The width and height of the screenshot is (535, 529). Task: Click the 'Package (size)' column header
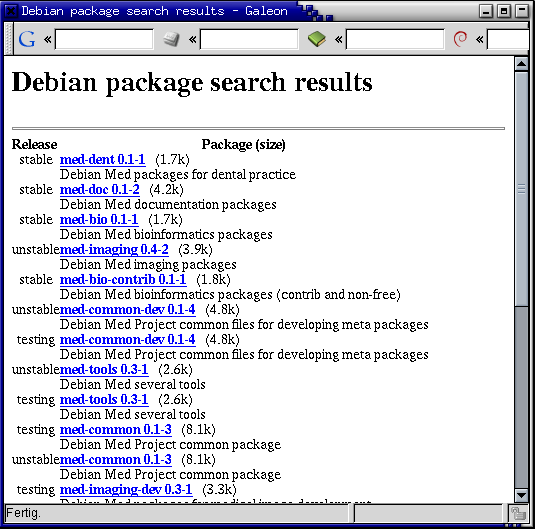coord(243,145)
